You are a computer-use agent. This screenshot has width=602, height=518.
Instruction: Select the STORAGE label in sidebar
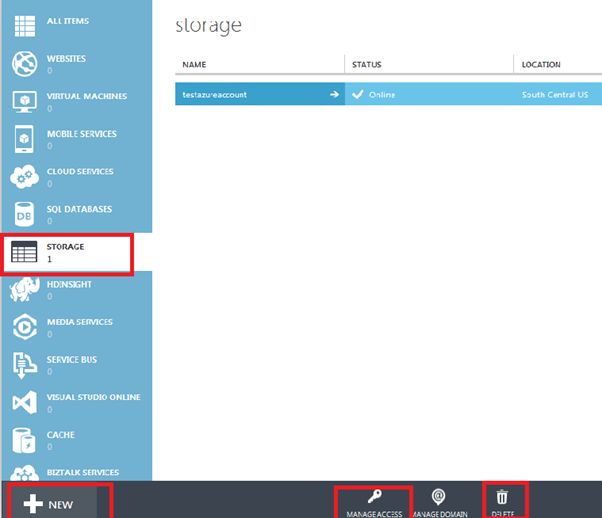65,247
